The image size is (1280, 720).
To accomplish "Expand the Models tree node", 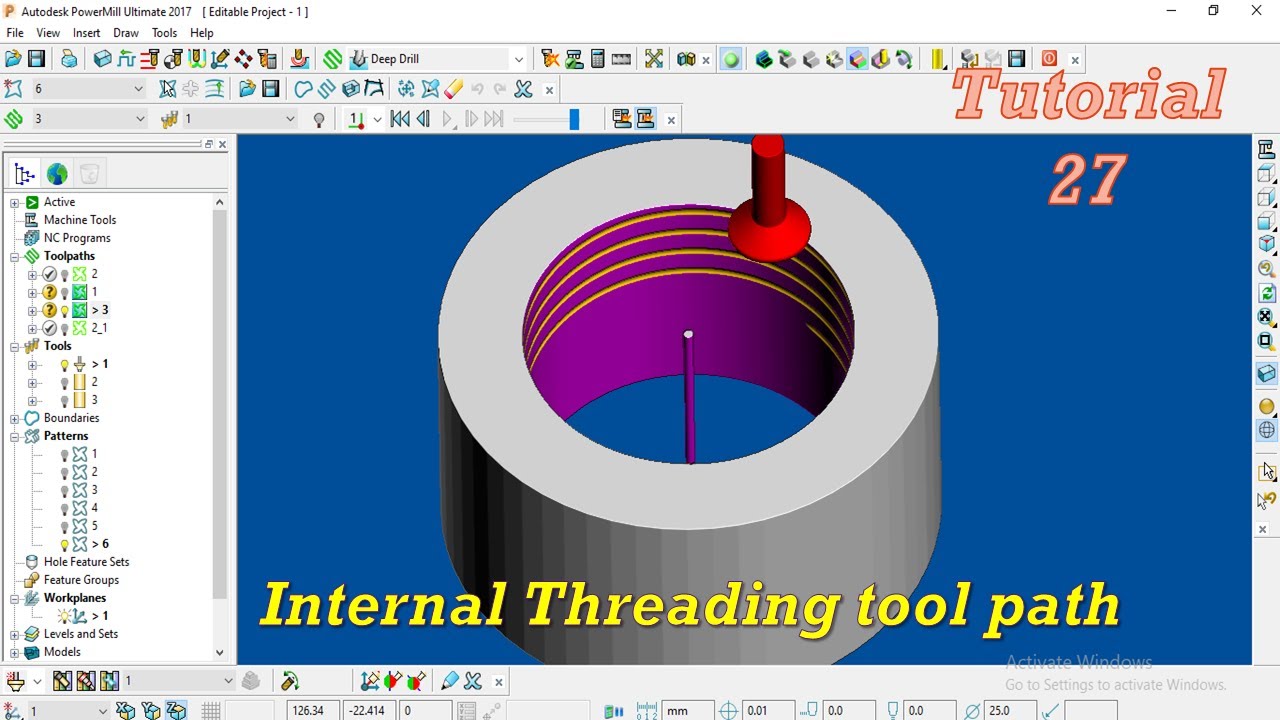I will (x=15, y=652).
